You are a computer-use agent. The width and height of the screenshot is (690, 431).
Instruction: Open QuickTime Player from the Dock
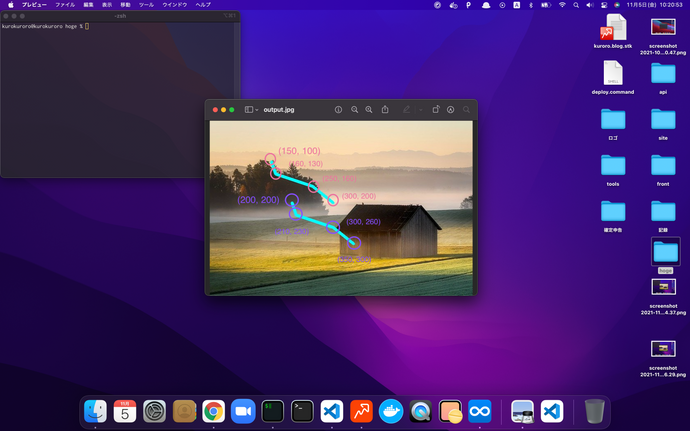(420, 411)
